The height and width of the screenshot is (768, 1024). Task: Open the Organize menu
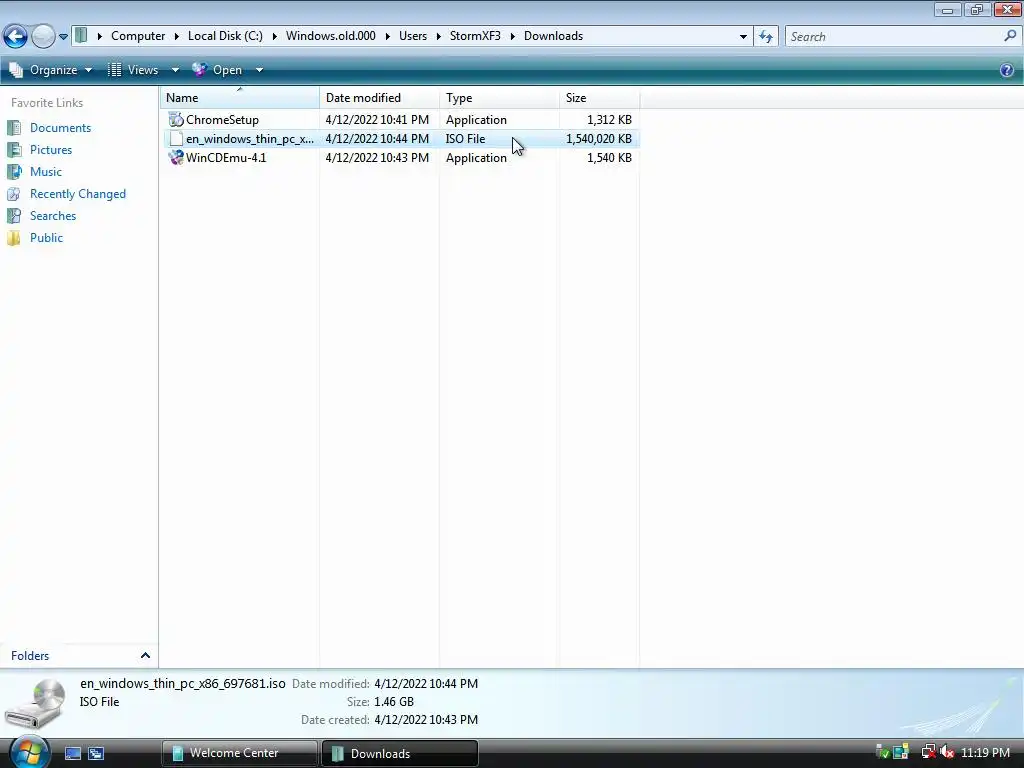point(51,70)
